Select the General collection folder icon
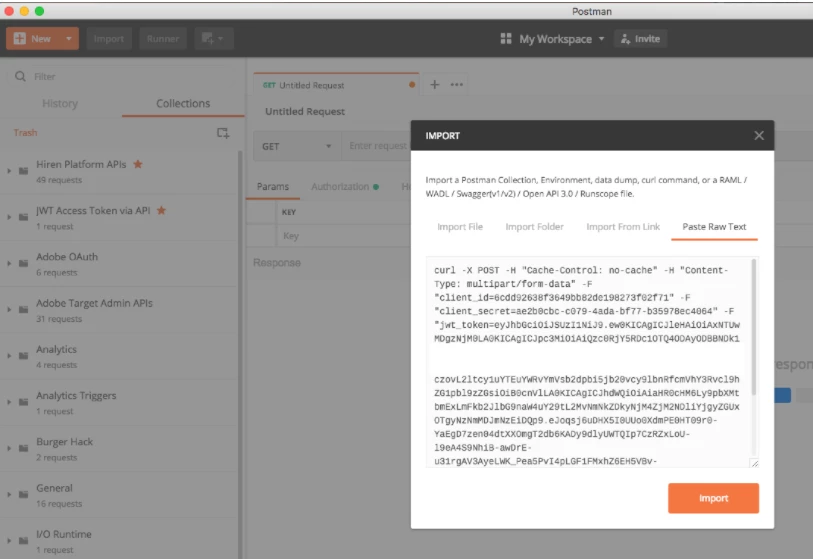 click(23, 494)
